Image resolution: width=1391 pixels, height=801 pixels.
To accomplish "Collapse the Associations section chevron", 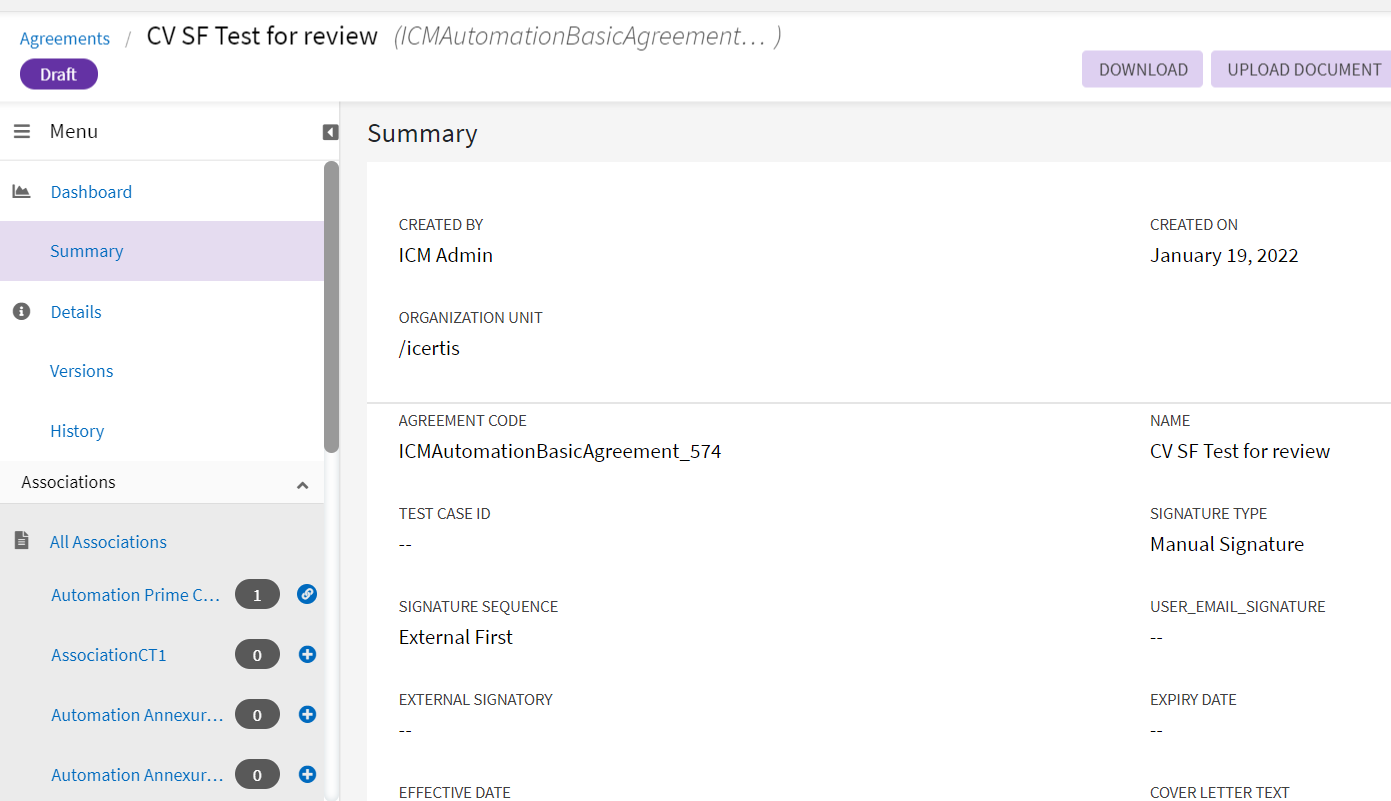I will tap(302, 485).
